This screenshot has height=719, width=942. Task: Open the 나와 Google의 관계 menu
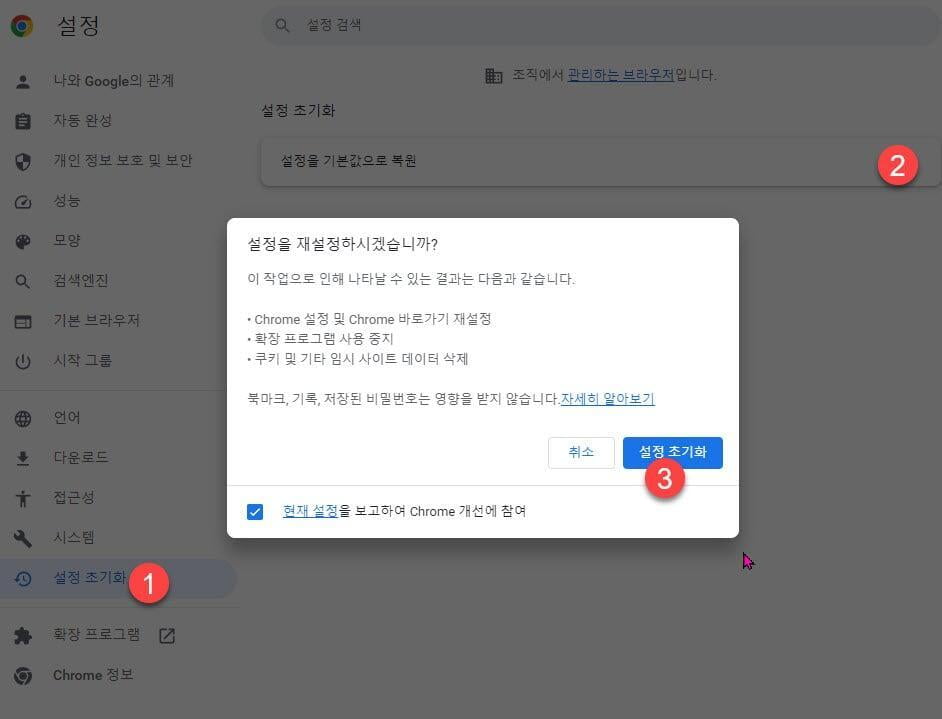[114, 81]
